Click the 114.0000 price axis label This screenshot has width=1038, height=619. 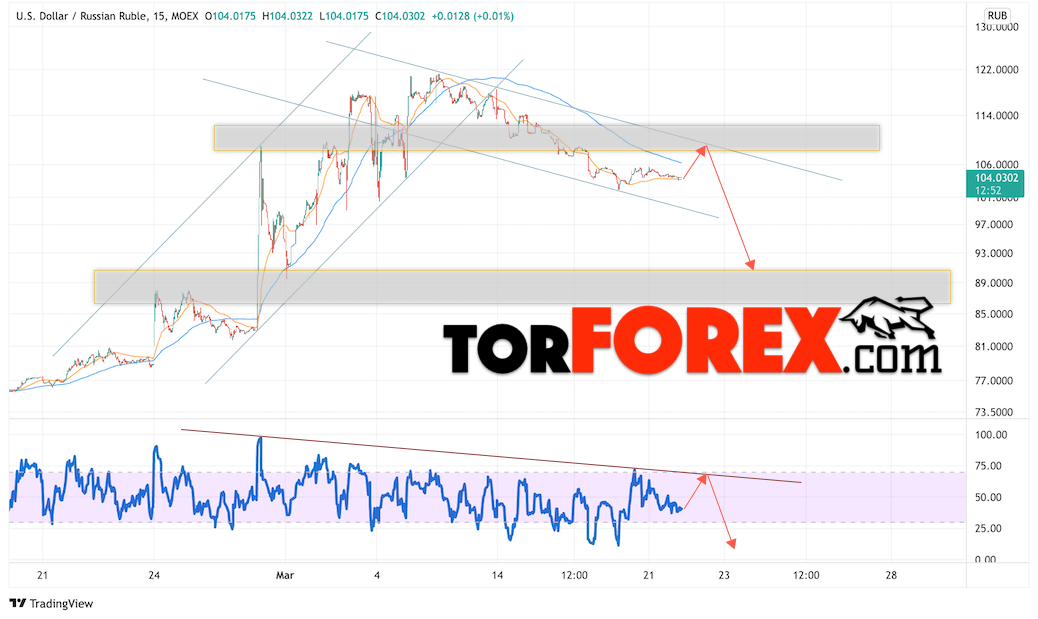[996, 115]
